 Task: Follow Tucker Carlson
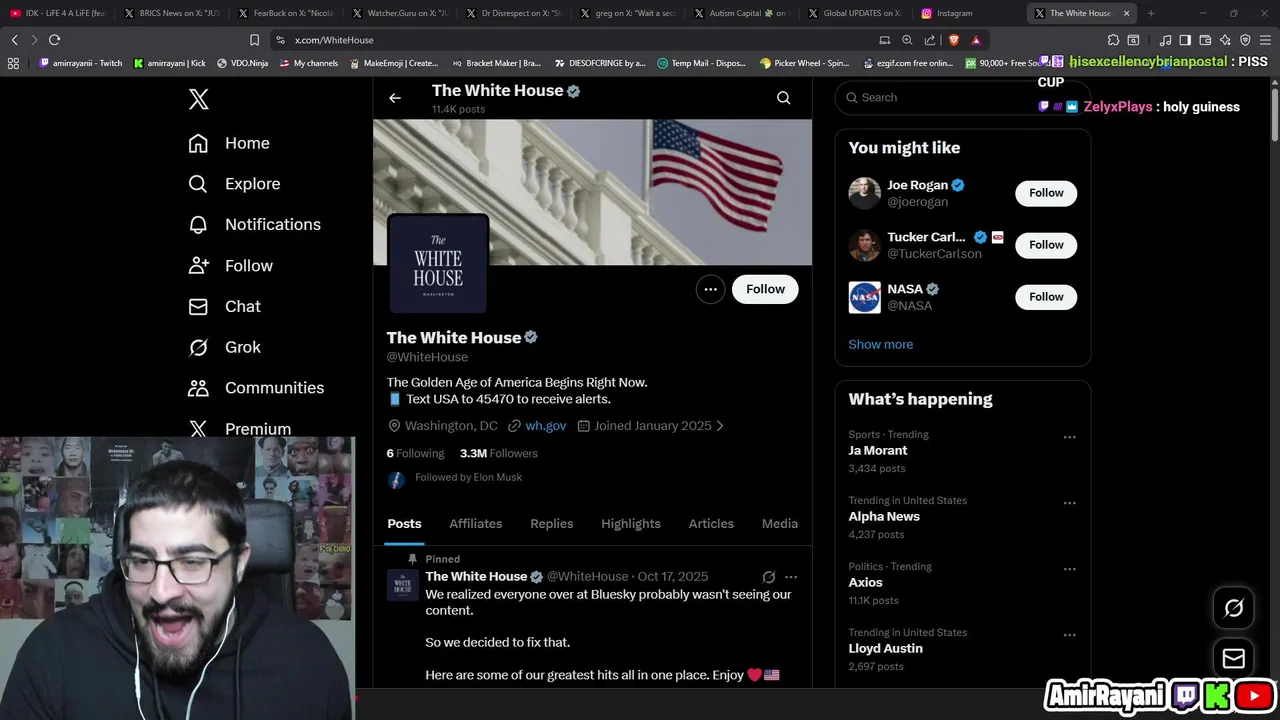[x=1046, y=245]
